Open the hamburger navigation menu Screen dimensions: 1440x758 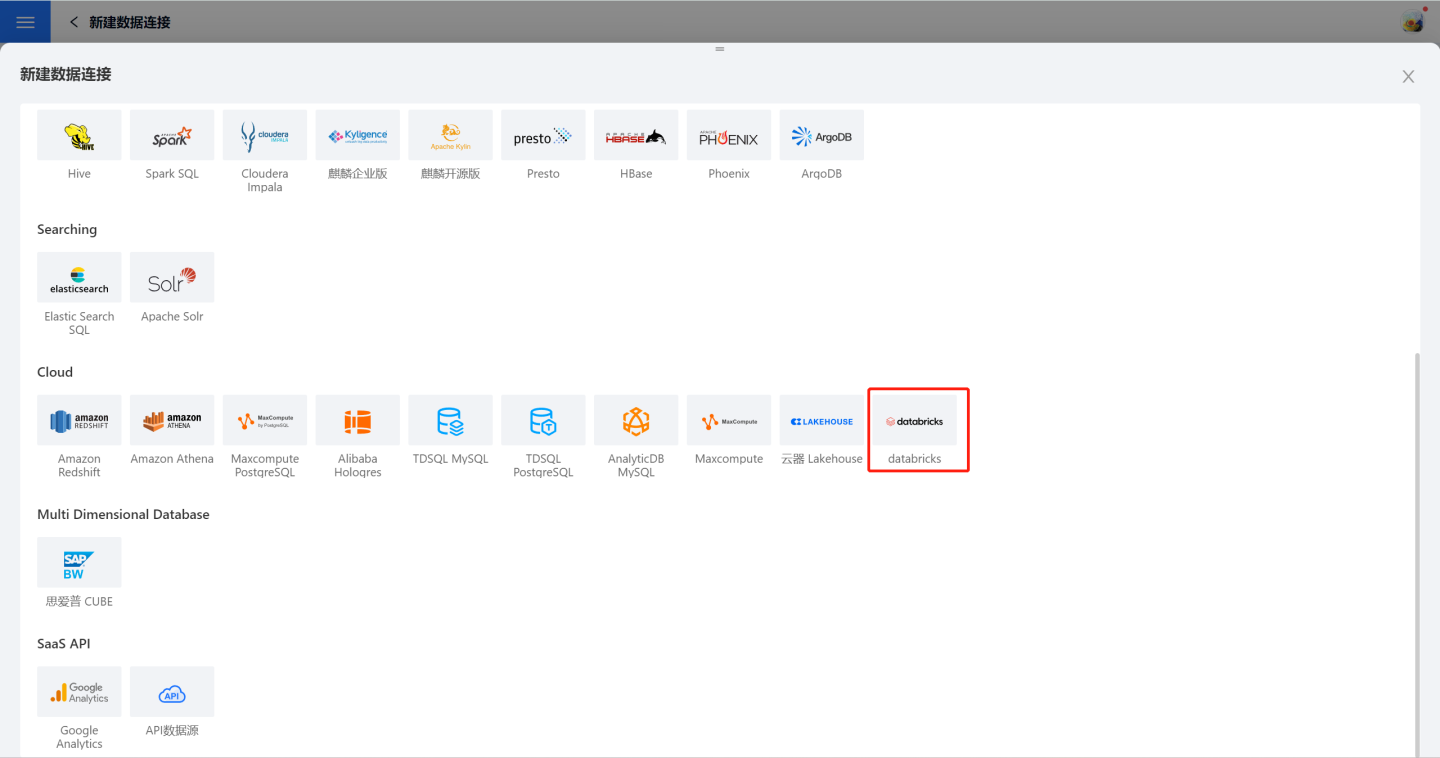(25, 22)
